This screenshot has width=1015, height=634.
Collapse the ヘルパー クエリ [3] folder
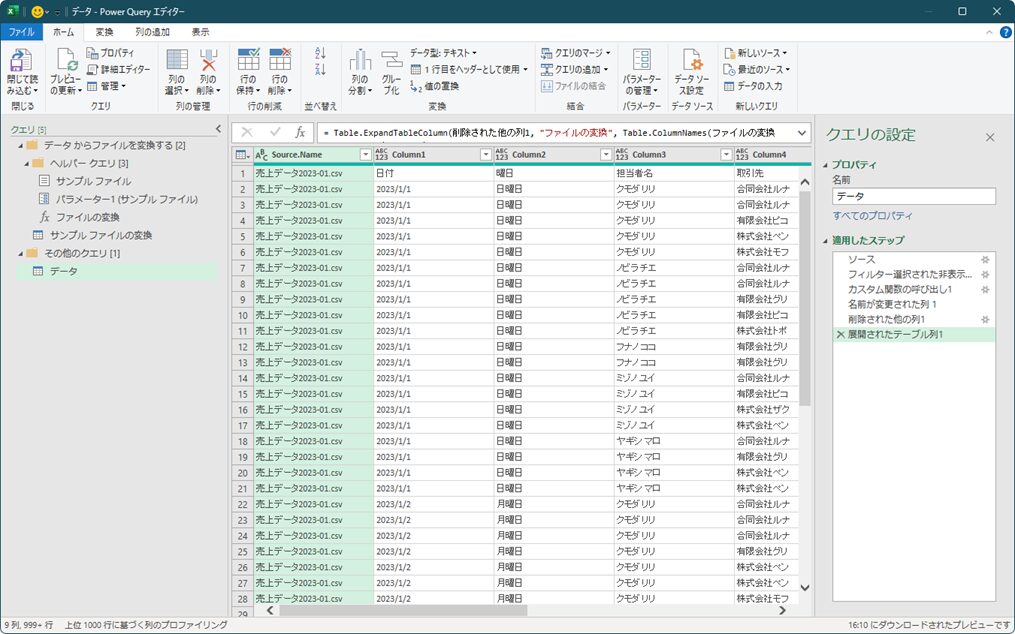tap(27, 164)
